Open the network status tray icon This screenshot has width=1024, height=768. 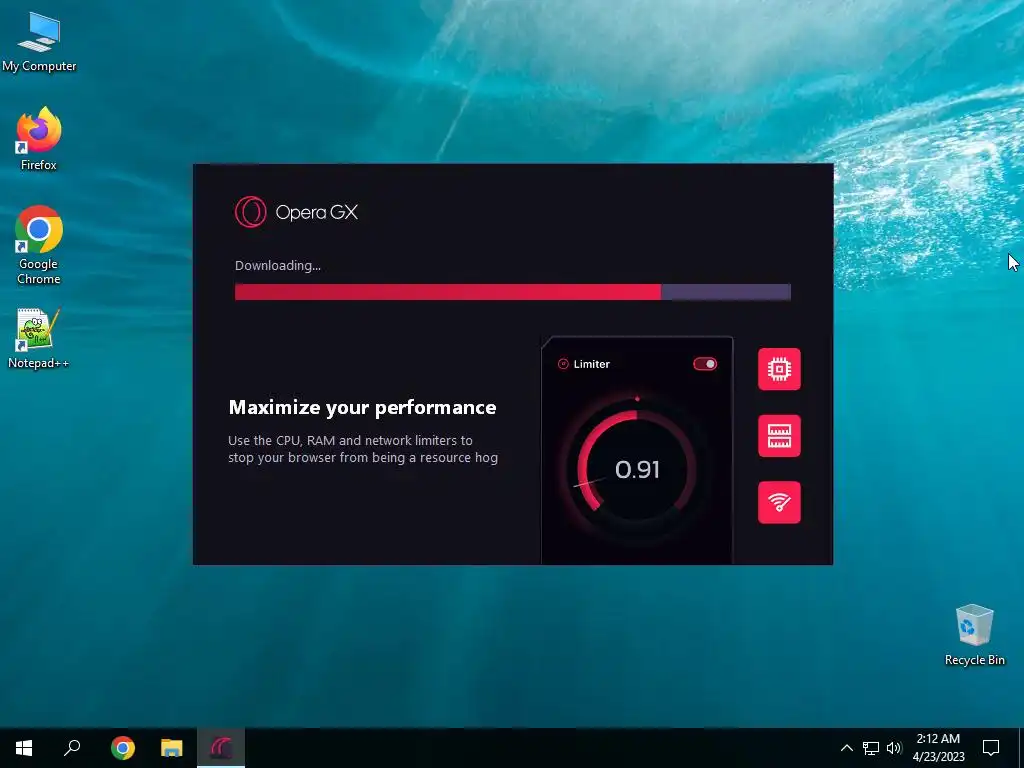[871, 748]
